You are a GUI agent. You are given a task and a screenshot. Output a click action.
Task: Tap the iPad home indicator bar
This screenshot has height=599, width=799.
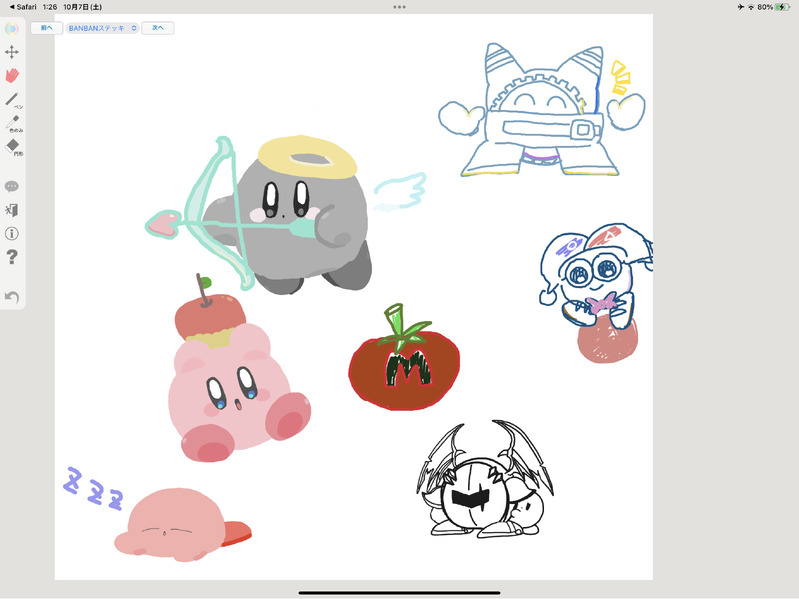point(400,593)
